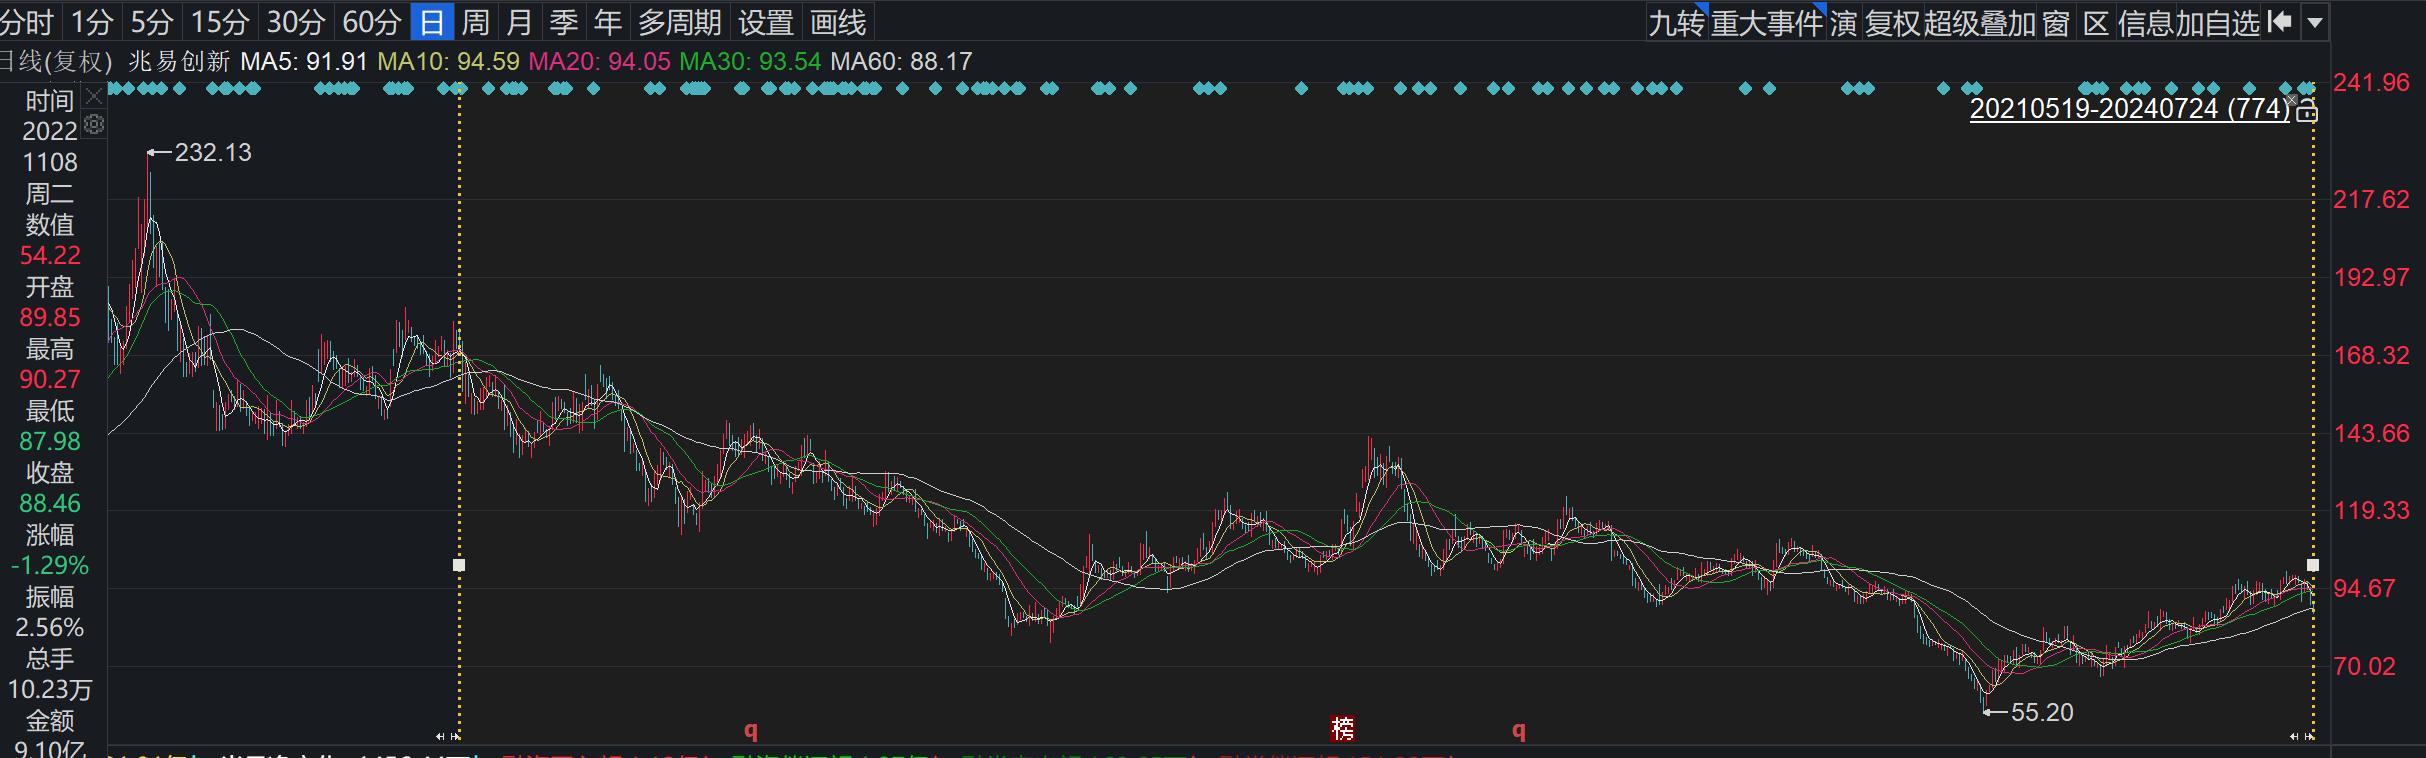Click the 窗 window button
This screenshot has height=758, width=2426.
click(x=2056, y=22)
